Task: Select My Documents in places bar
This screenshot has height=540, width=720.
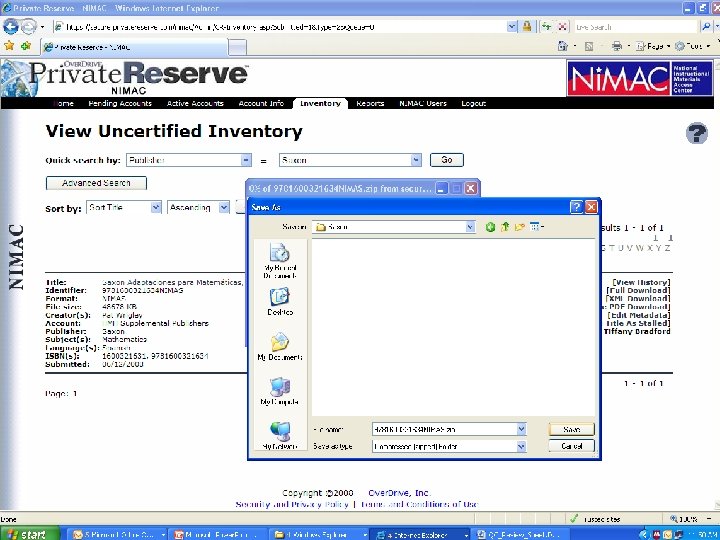Action: pos(280,347)
